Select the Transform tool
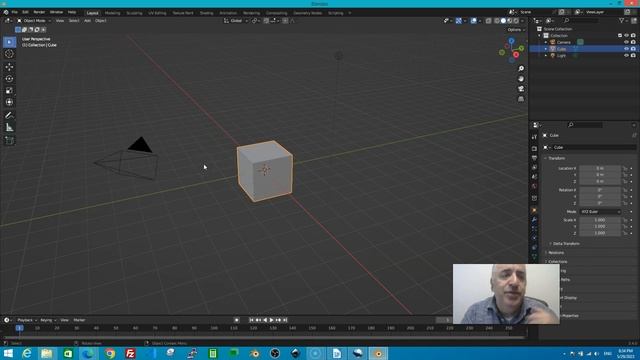The height and width of the screenshot is (360, 640). click(x=9, y=102)
